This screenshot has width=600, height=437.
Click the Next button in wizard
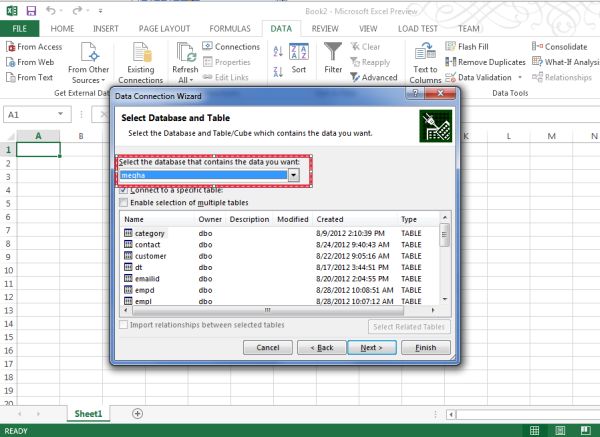pos(372,347)
